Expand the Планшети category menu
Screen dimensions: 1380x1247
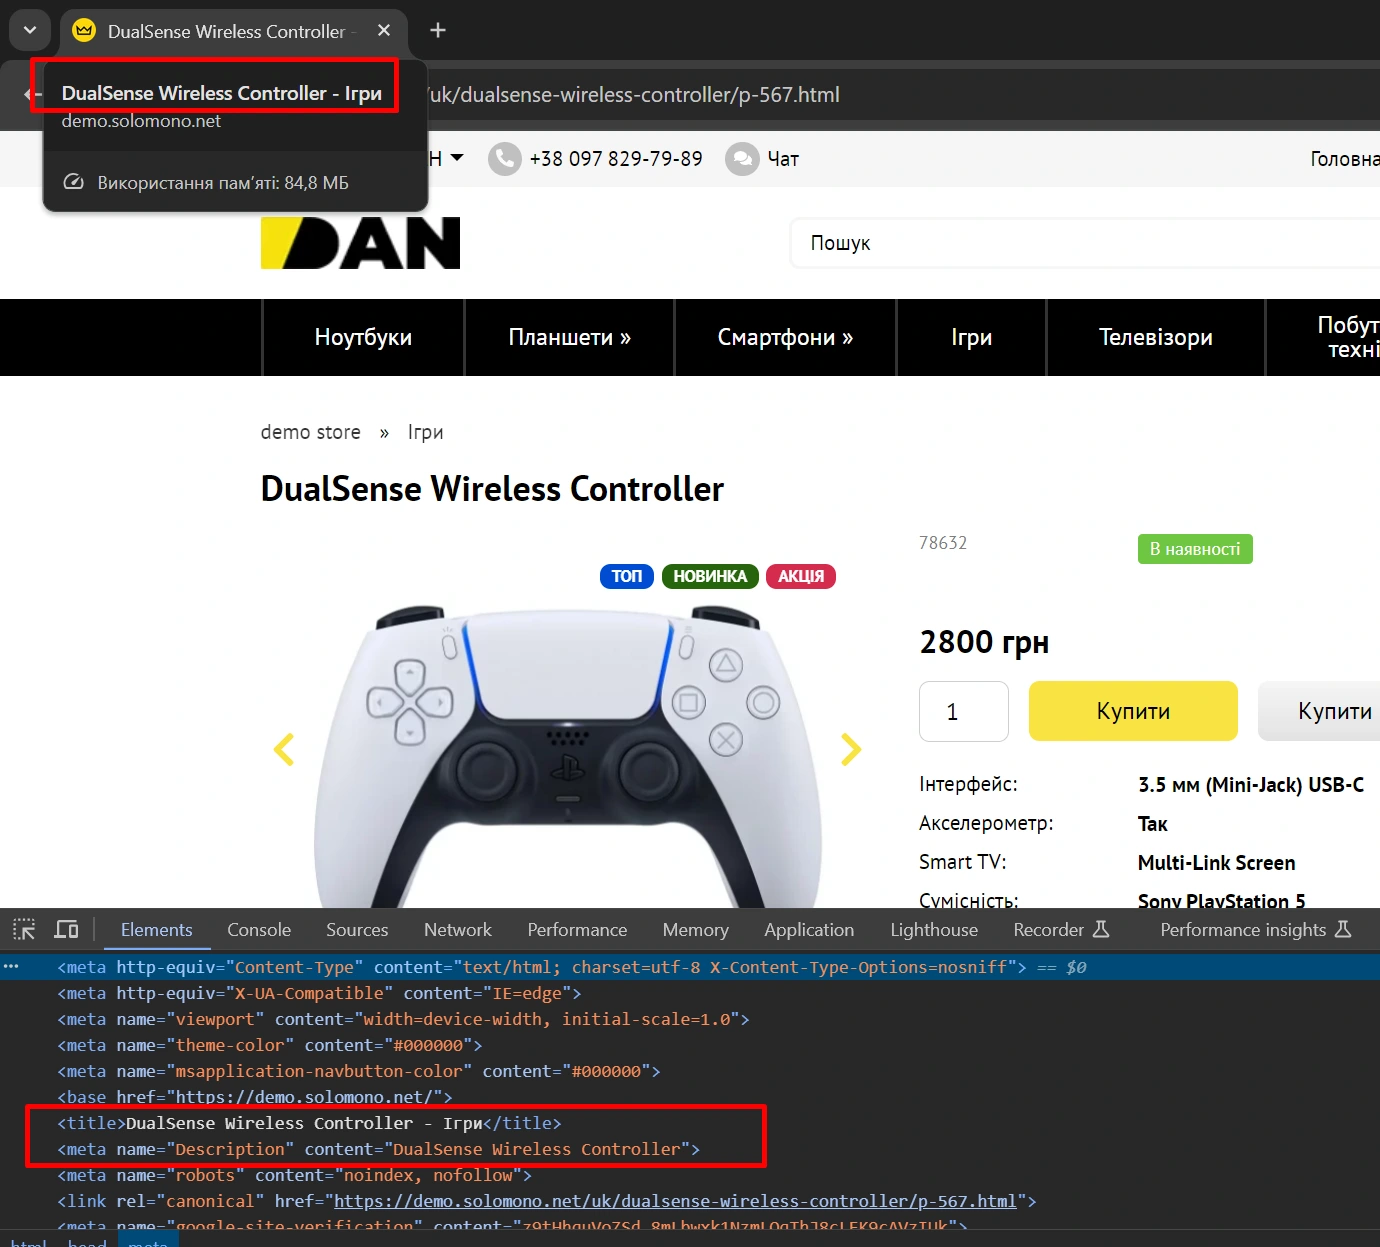(569, 338)
